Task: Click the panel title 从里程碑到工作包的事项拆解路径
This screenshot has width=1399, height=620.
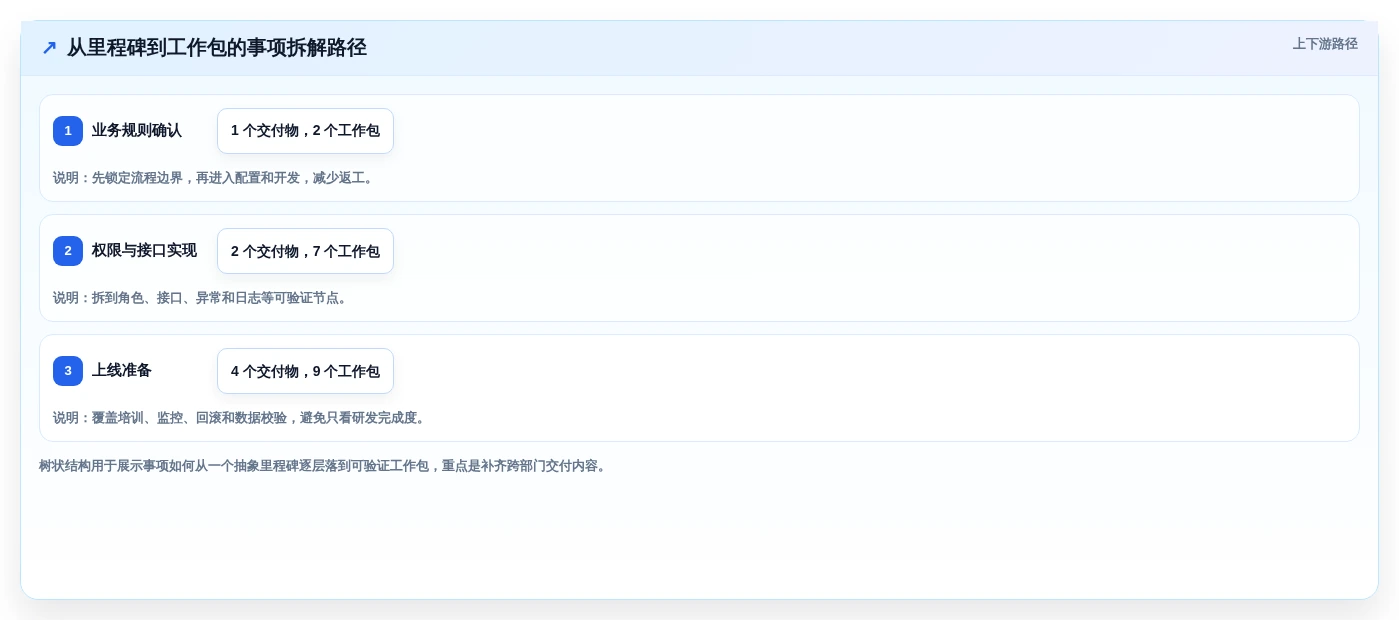Action: tap(217, 48)
